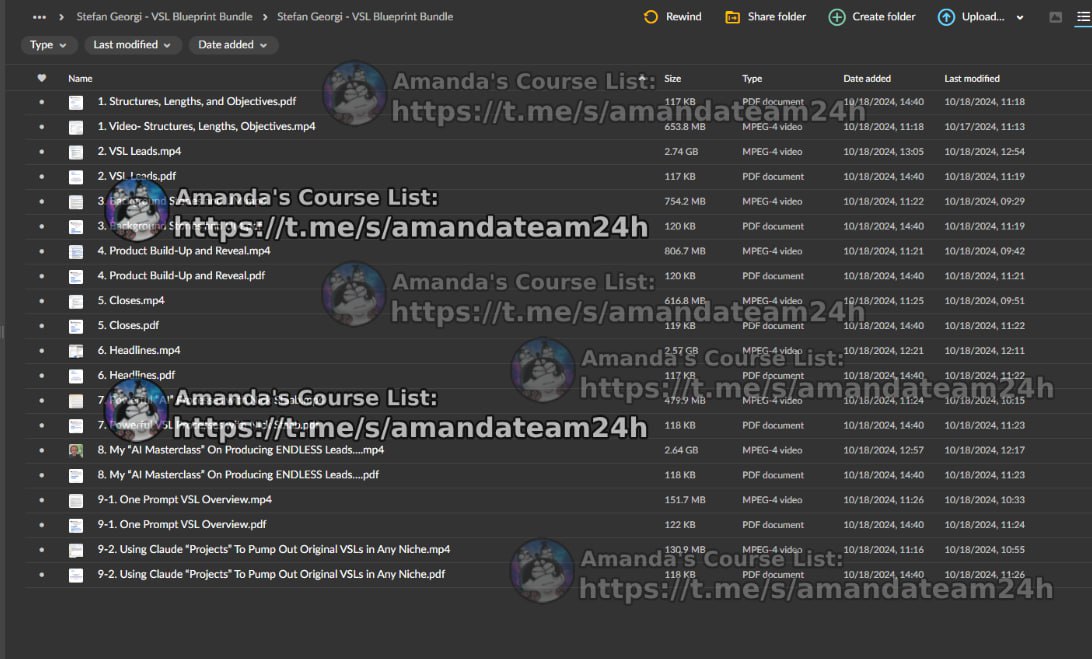
Task: Click last modified '10/18/2024, 10:55'
Action: point(984,550)
